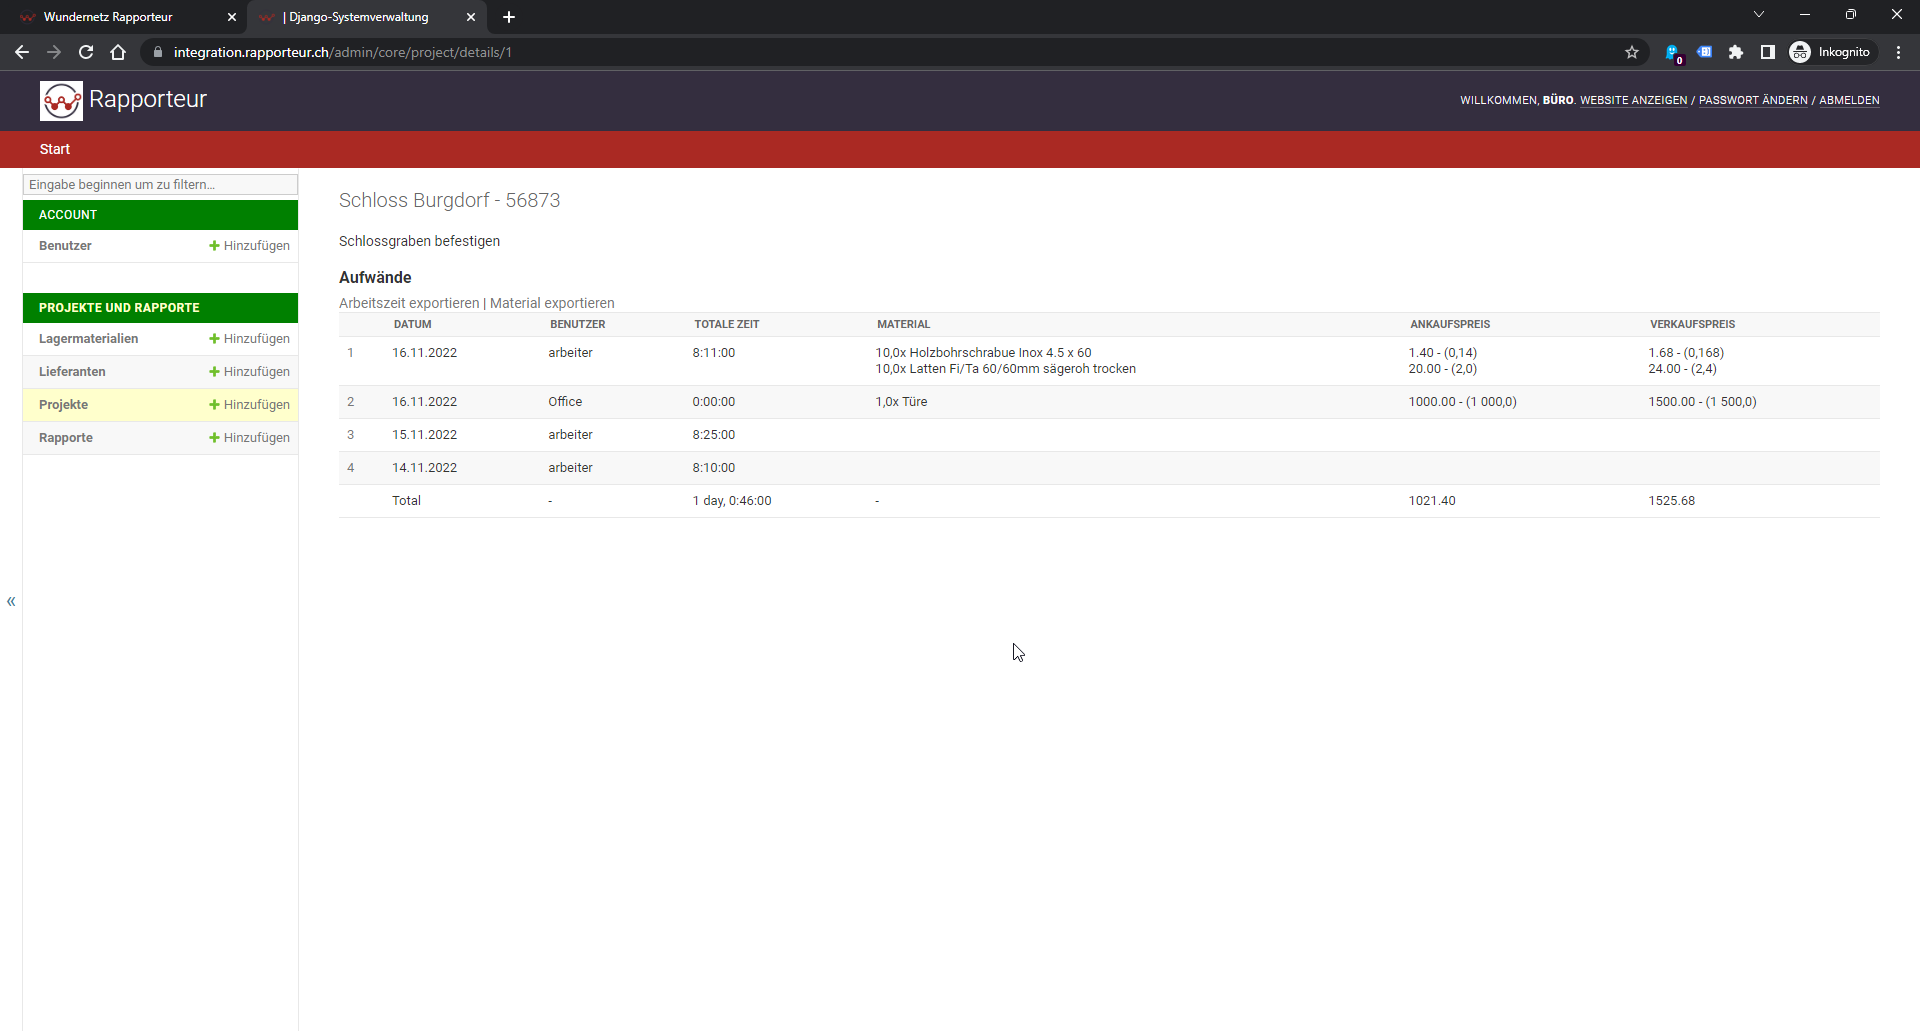Screen dimensions: 1920x1031
Task: Reload the page
Action: click(86, 52)
